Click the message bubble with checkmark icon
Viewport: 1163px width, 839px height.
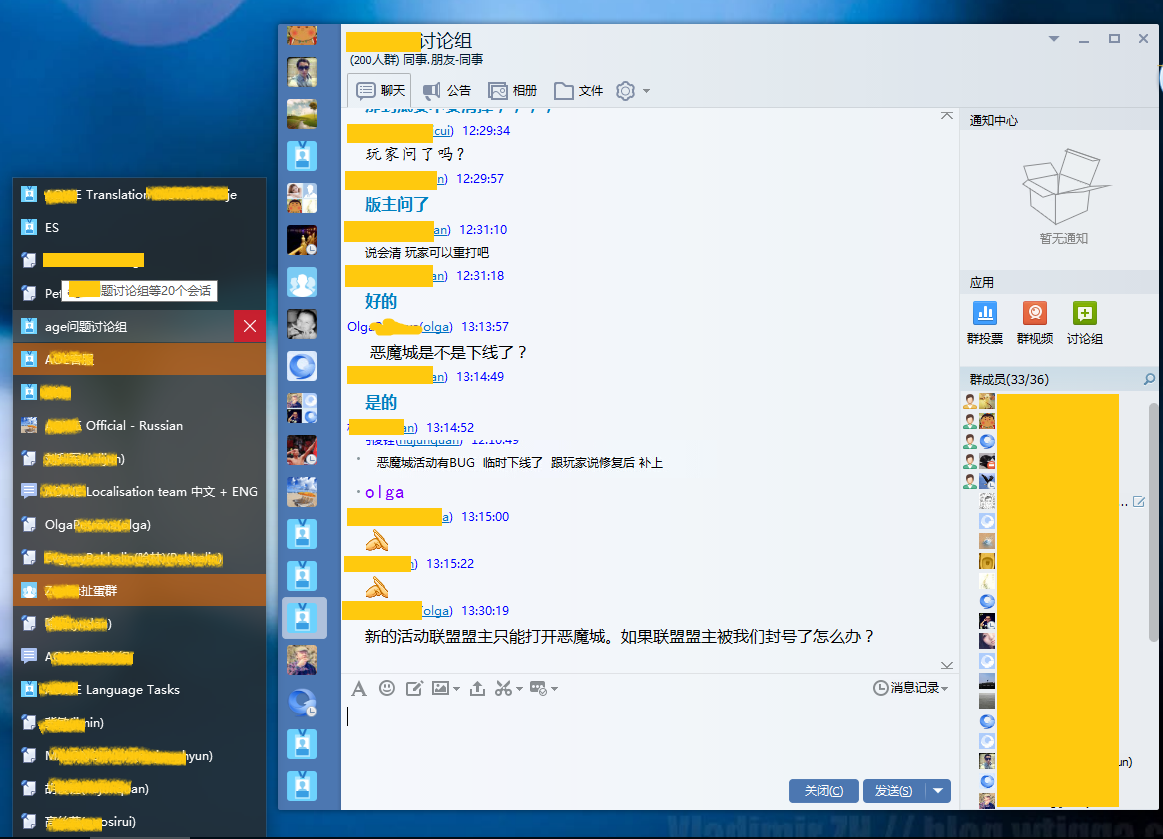point(538,688)
